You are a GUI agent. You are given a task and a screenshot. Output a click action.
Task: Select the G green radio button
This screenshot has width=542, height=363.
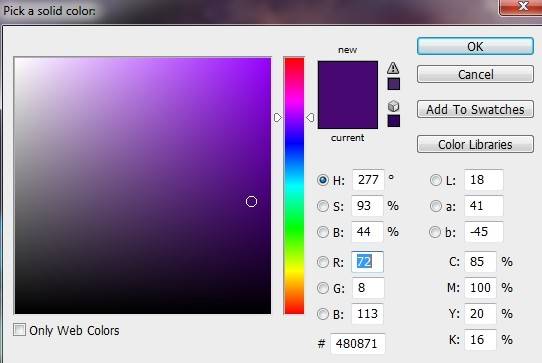[x=323, y=288]
